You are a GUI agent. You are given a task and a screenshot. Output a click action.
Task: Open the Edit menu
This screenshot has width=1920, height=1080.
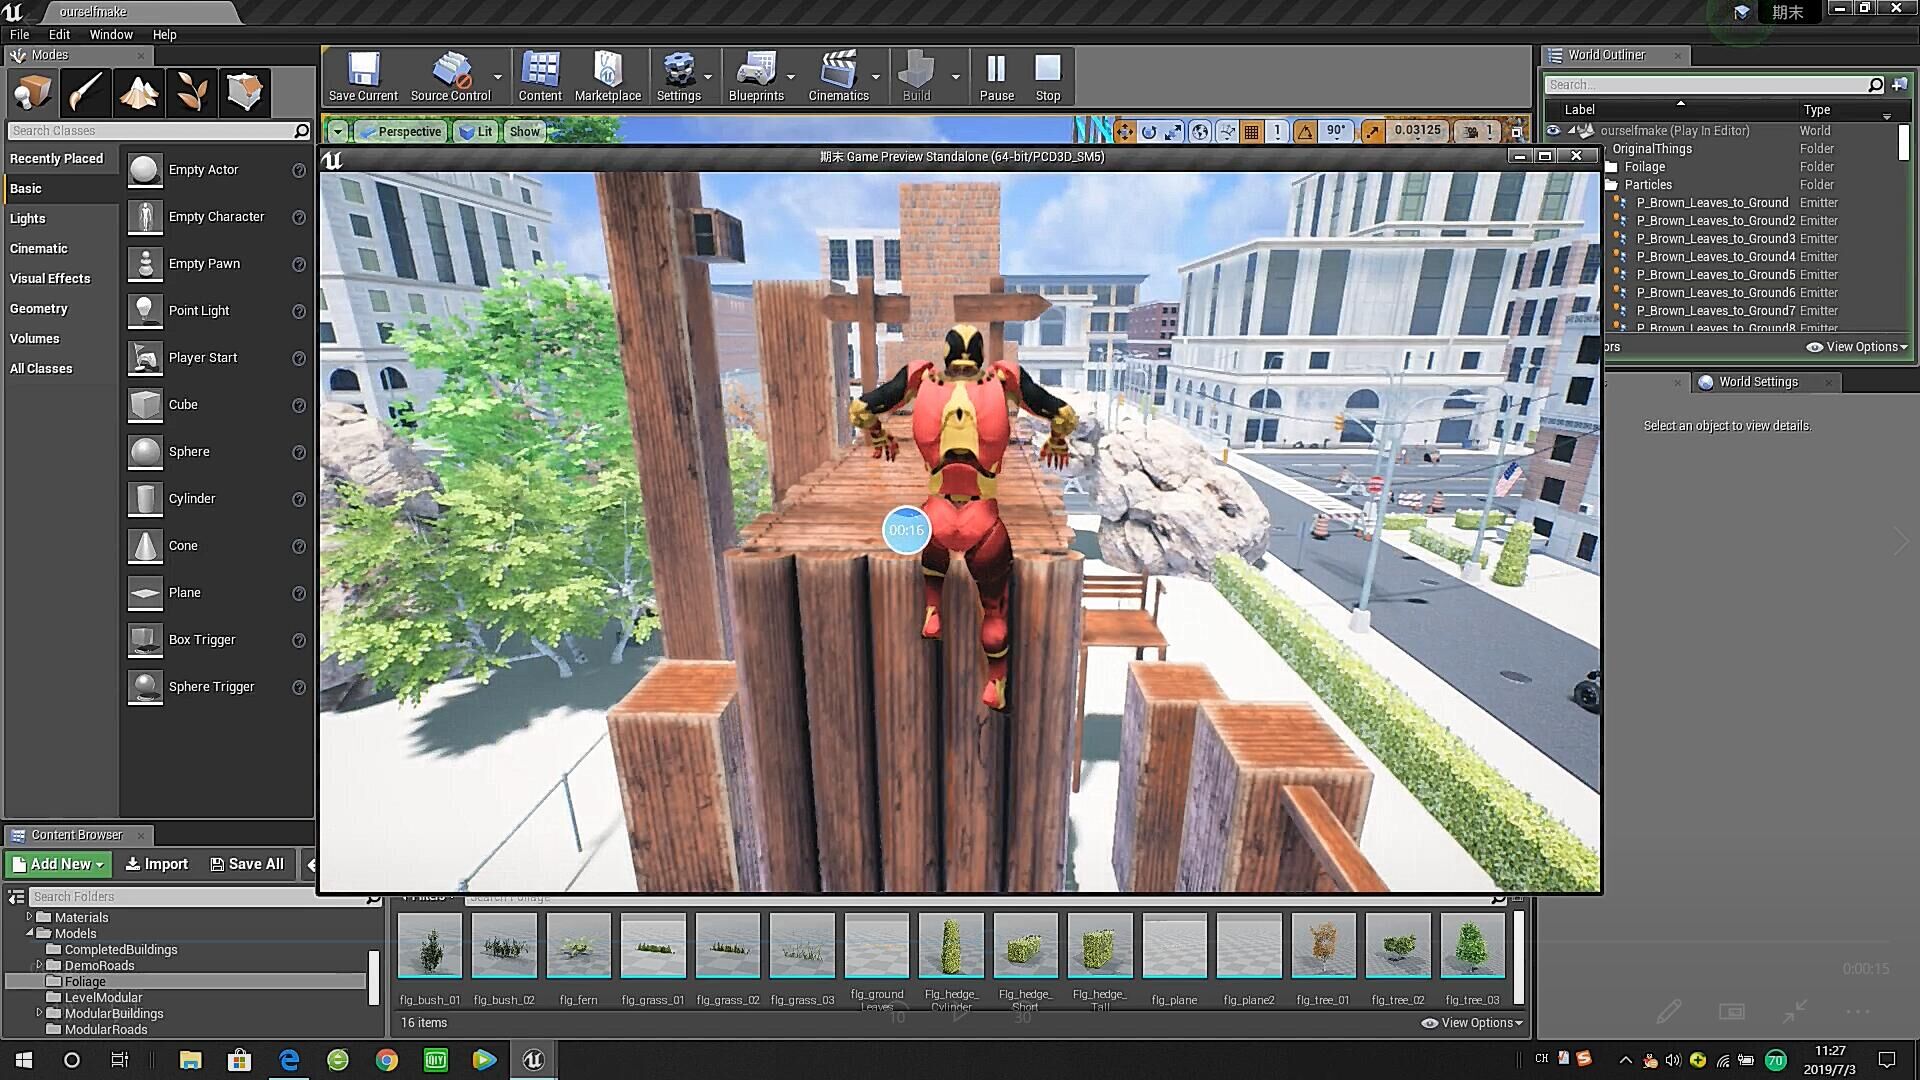(59, 34)
